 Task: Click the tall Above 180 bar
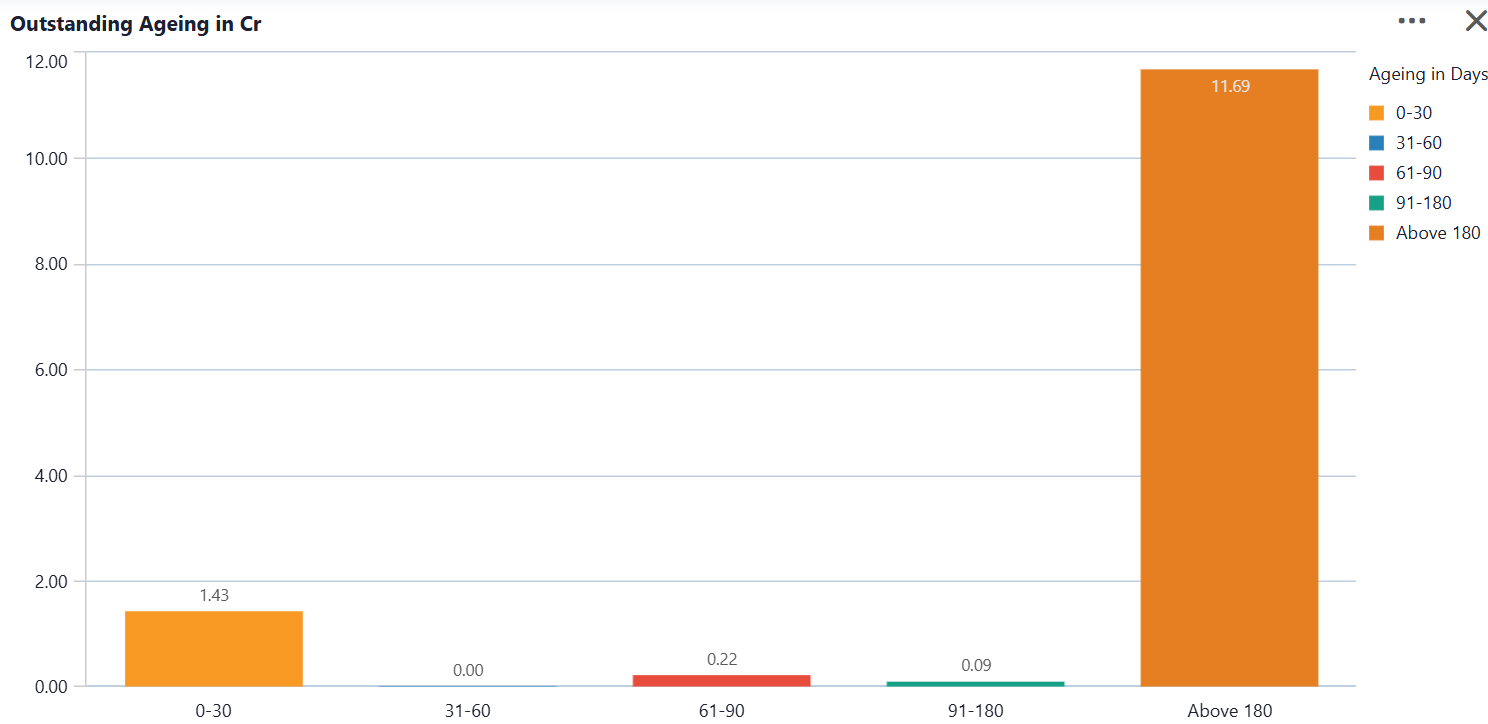1229,378
